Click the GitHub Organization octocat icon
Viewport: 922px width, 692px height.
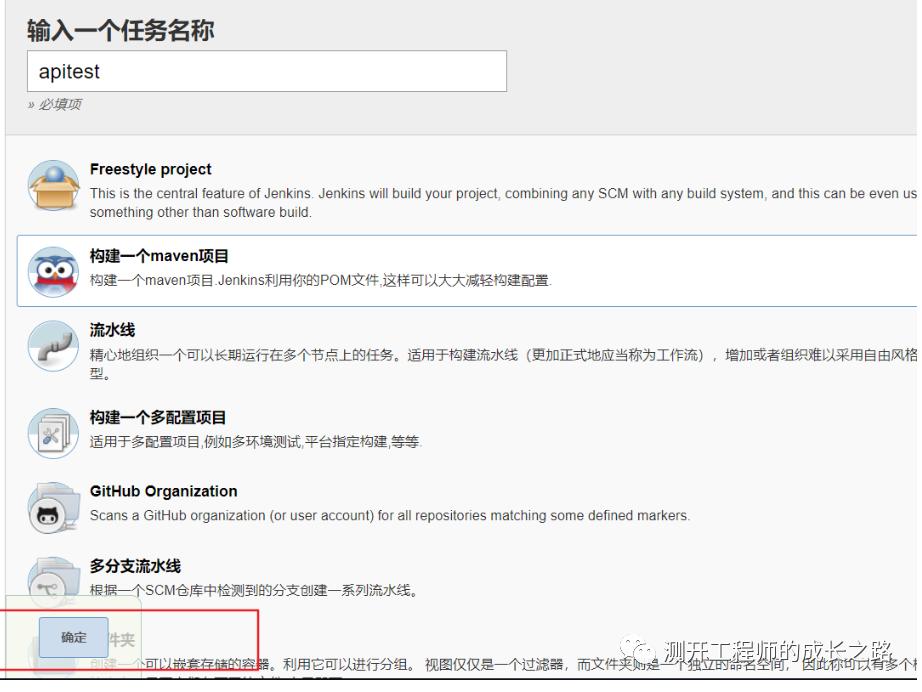point(54,508)
